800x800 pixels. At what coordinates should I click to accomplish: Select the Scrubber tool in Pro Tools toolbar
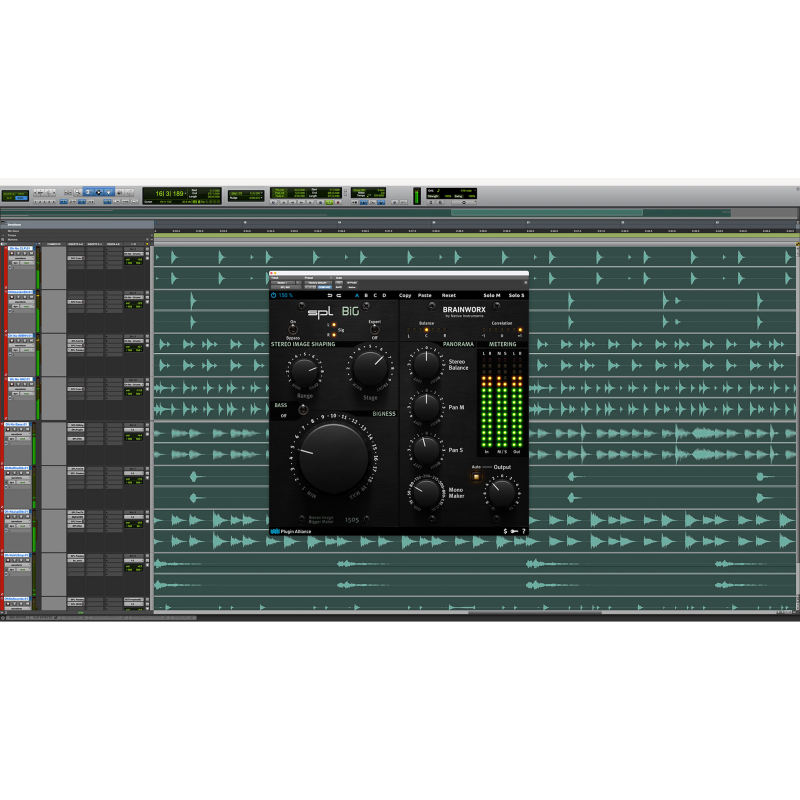click(119, 192)
